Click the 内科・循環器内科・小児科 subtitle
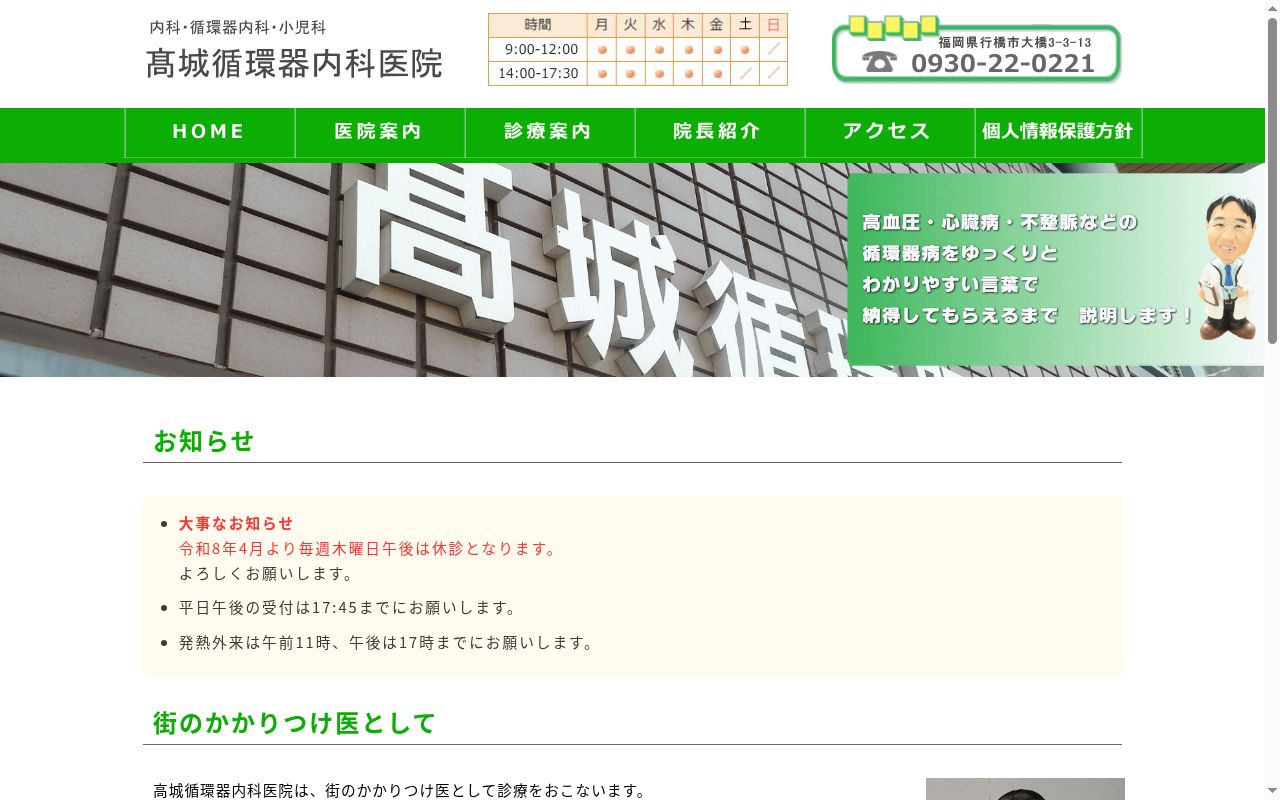The image size is (1280, 800). [238, 27]
